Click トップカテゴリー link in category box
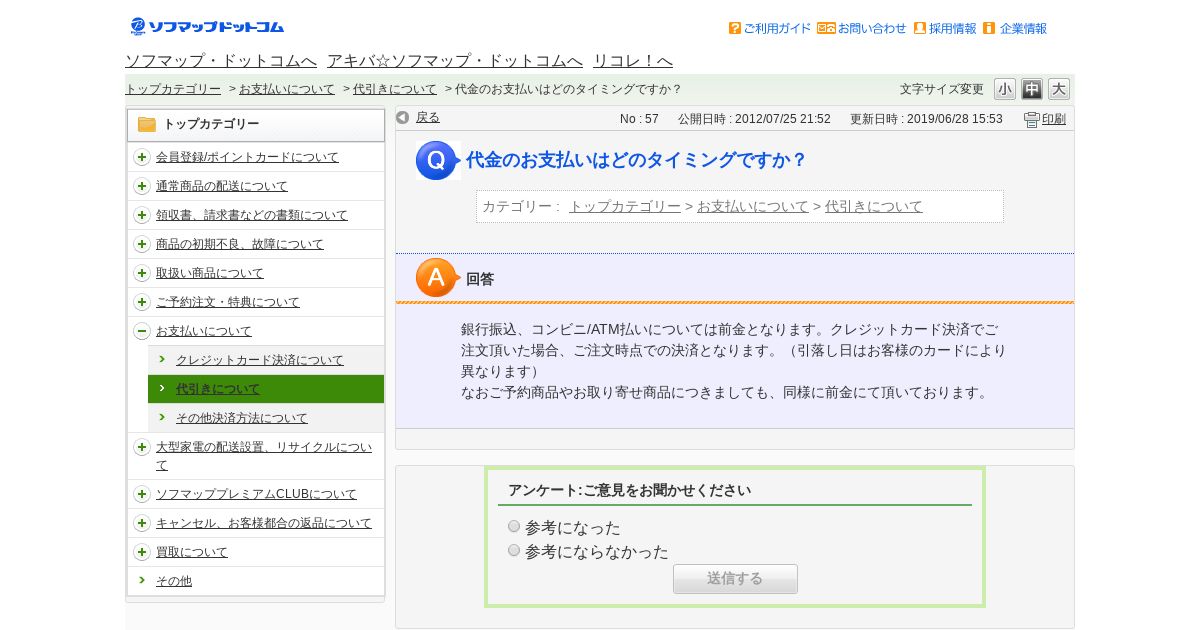The width and height of the screenshot is (1200, 630). 625,206
